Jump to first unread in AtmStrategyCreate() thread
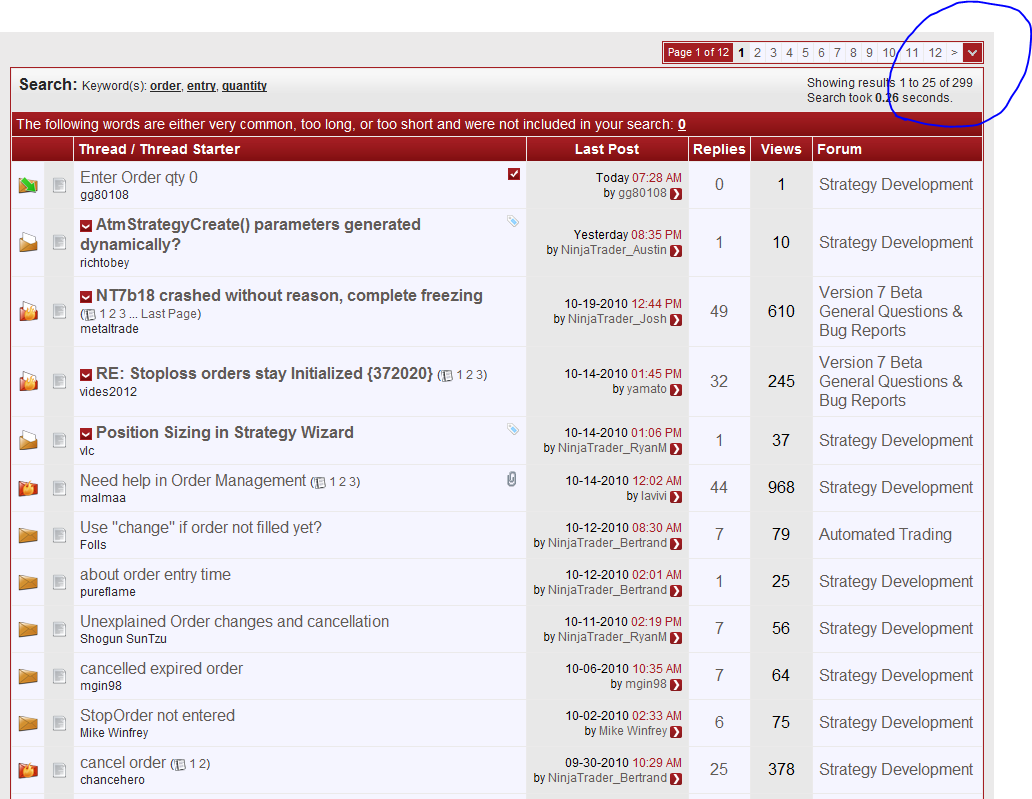This screenshot has width=1032, height=799. point(86,226)
